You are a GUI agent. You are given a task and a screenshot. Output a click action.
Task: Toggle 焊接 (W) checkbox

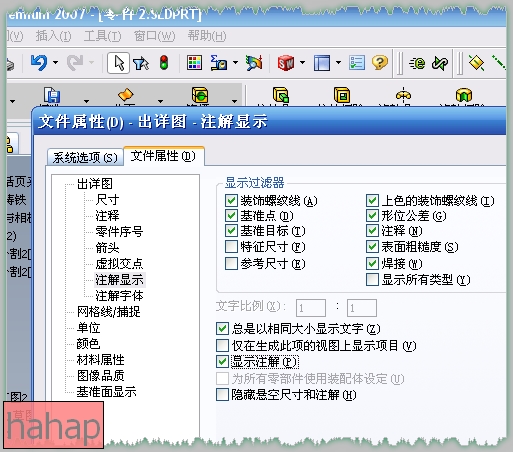[372, 263]
